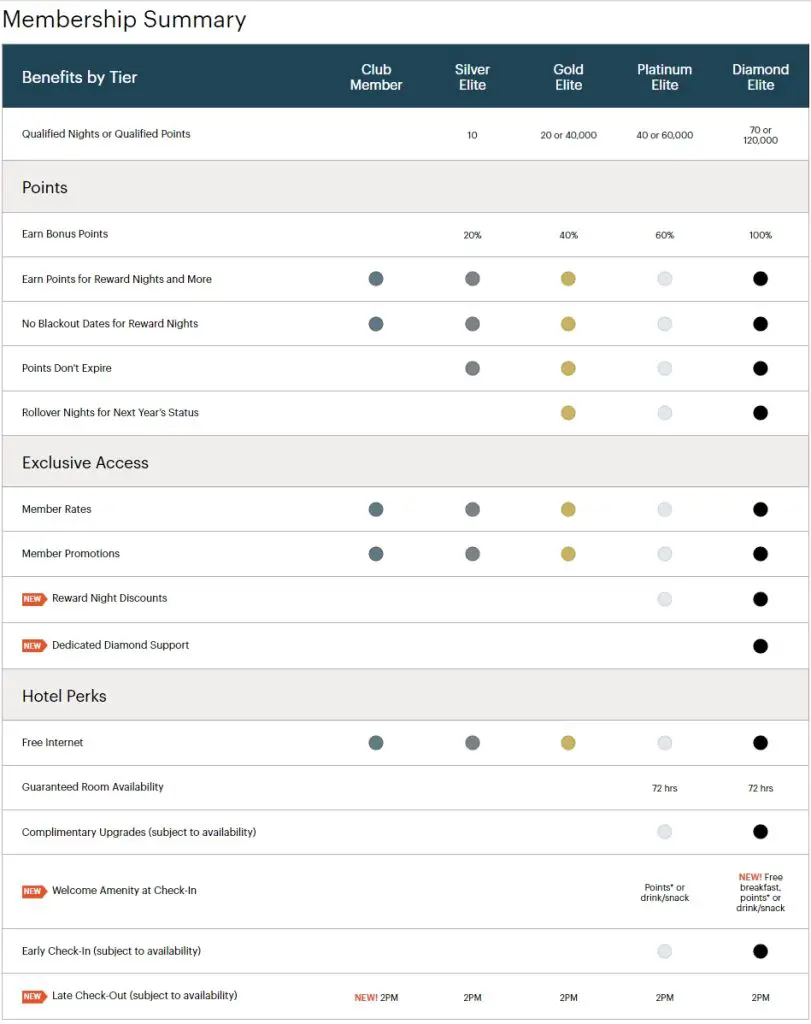
Task: Collapse the Points section header
Action: click(x=45, y=188)
